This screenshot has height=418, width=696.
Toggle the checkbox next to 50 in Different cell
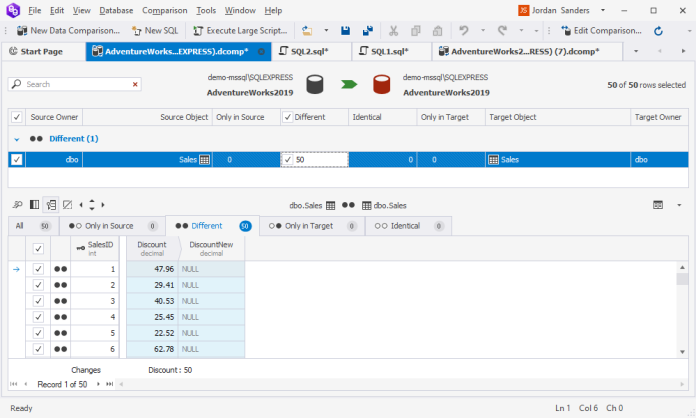pos(288,160)
